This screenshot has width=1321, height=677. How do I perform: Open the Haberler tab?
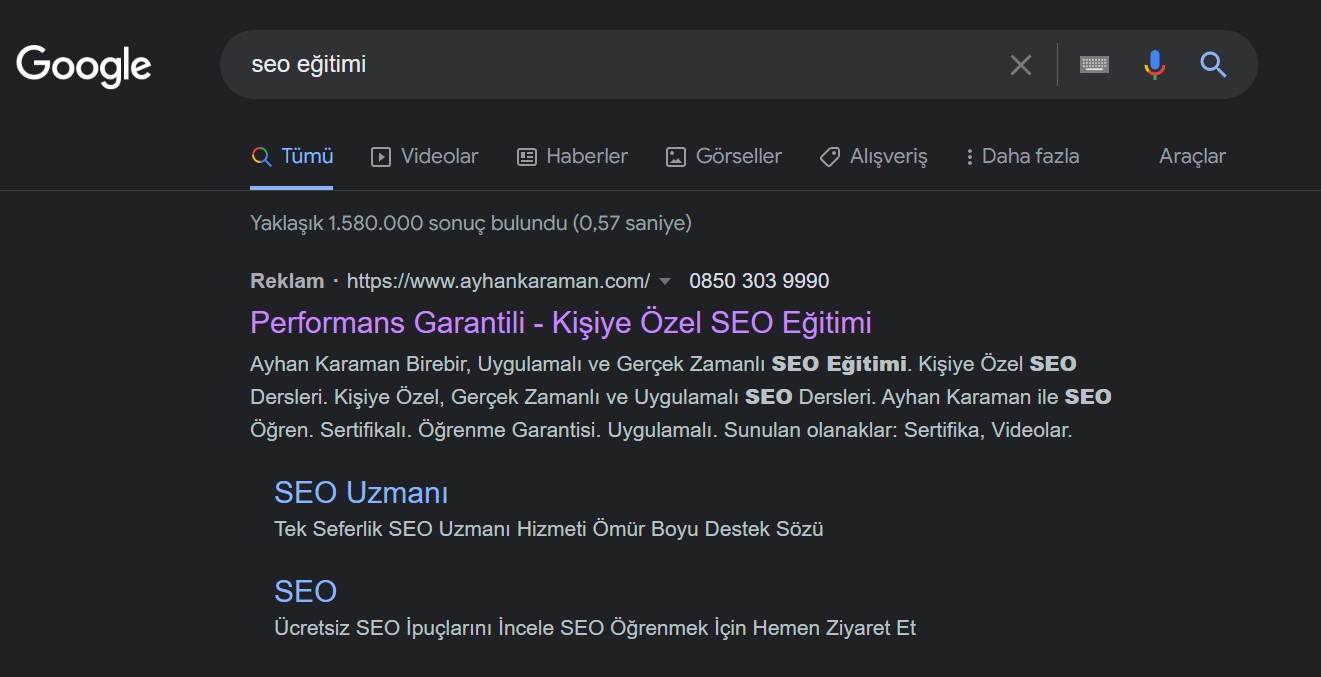click(x=572, y=157)
